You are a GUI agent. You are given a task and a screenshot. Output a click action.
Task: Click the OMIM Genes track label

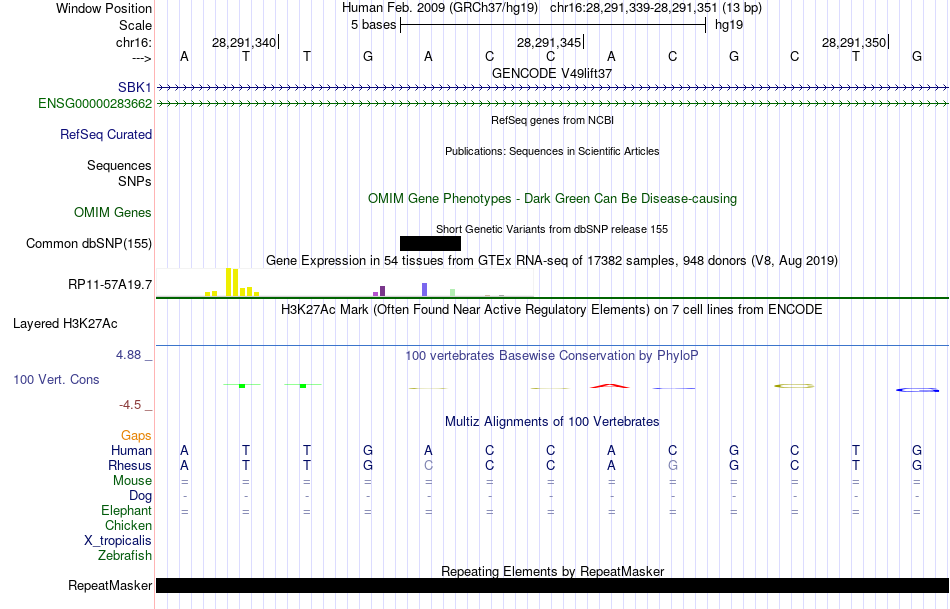click(x=113, y=213)
